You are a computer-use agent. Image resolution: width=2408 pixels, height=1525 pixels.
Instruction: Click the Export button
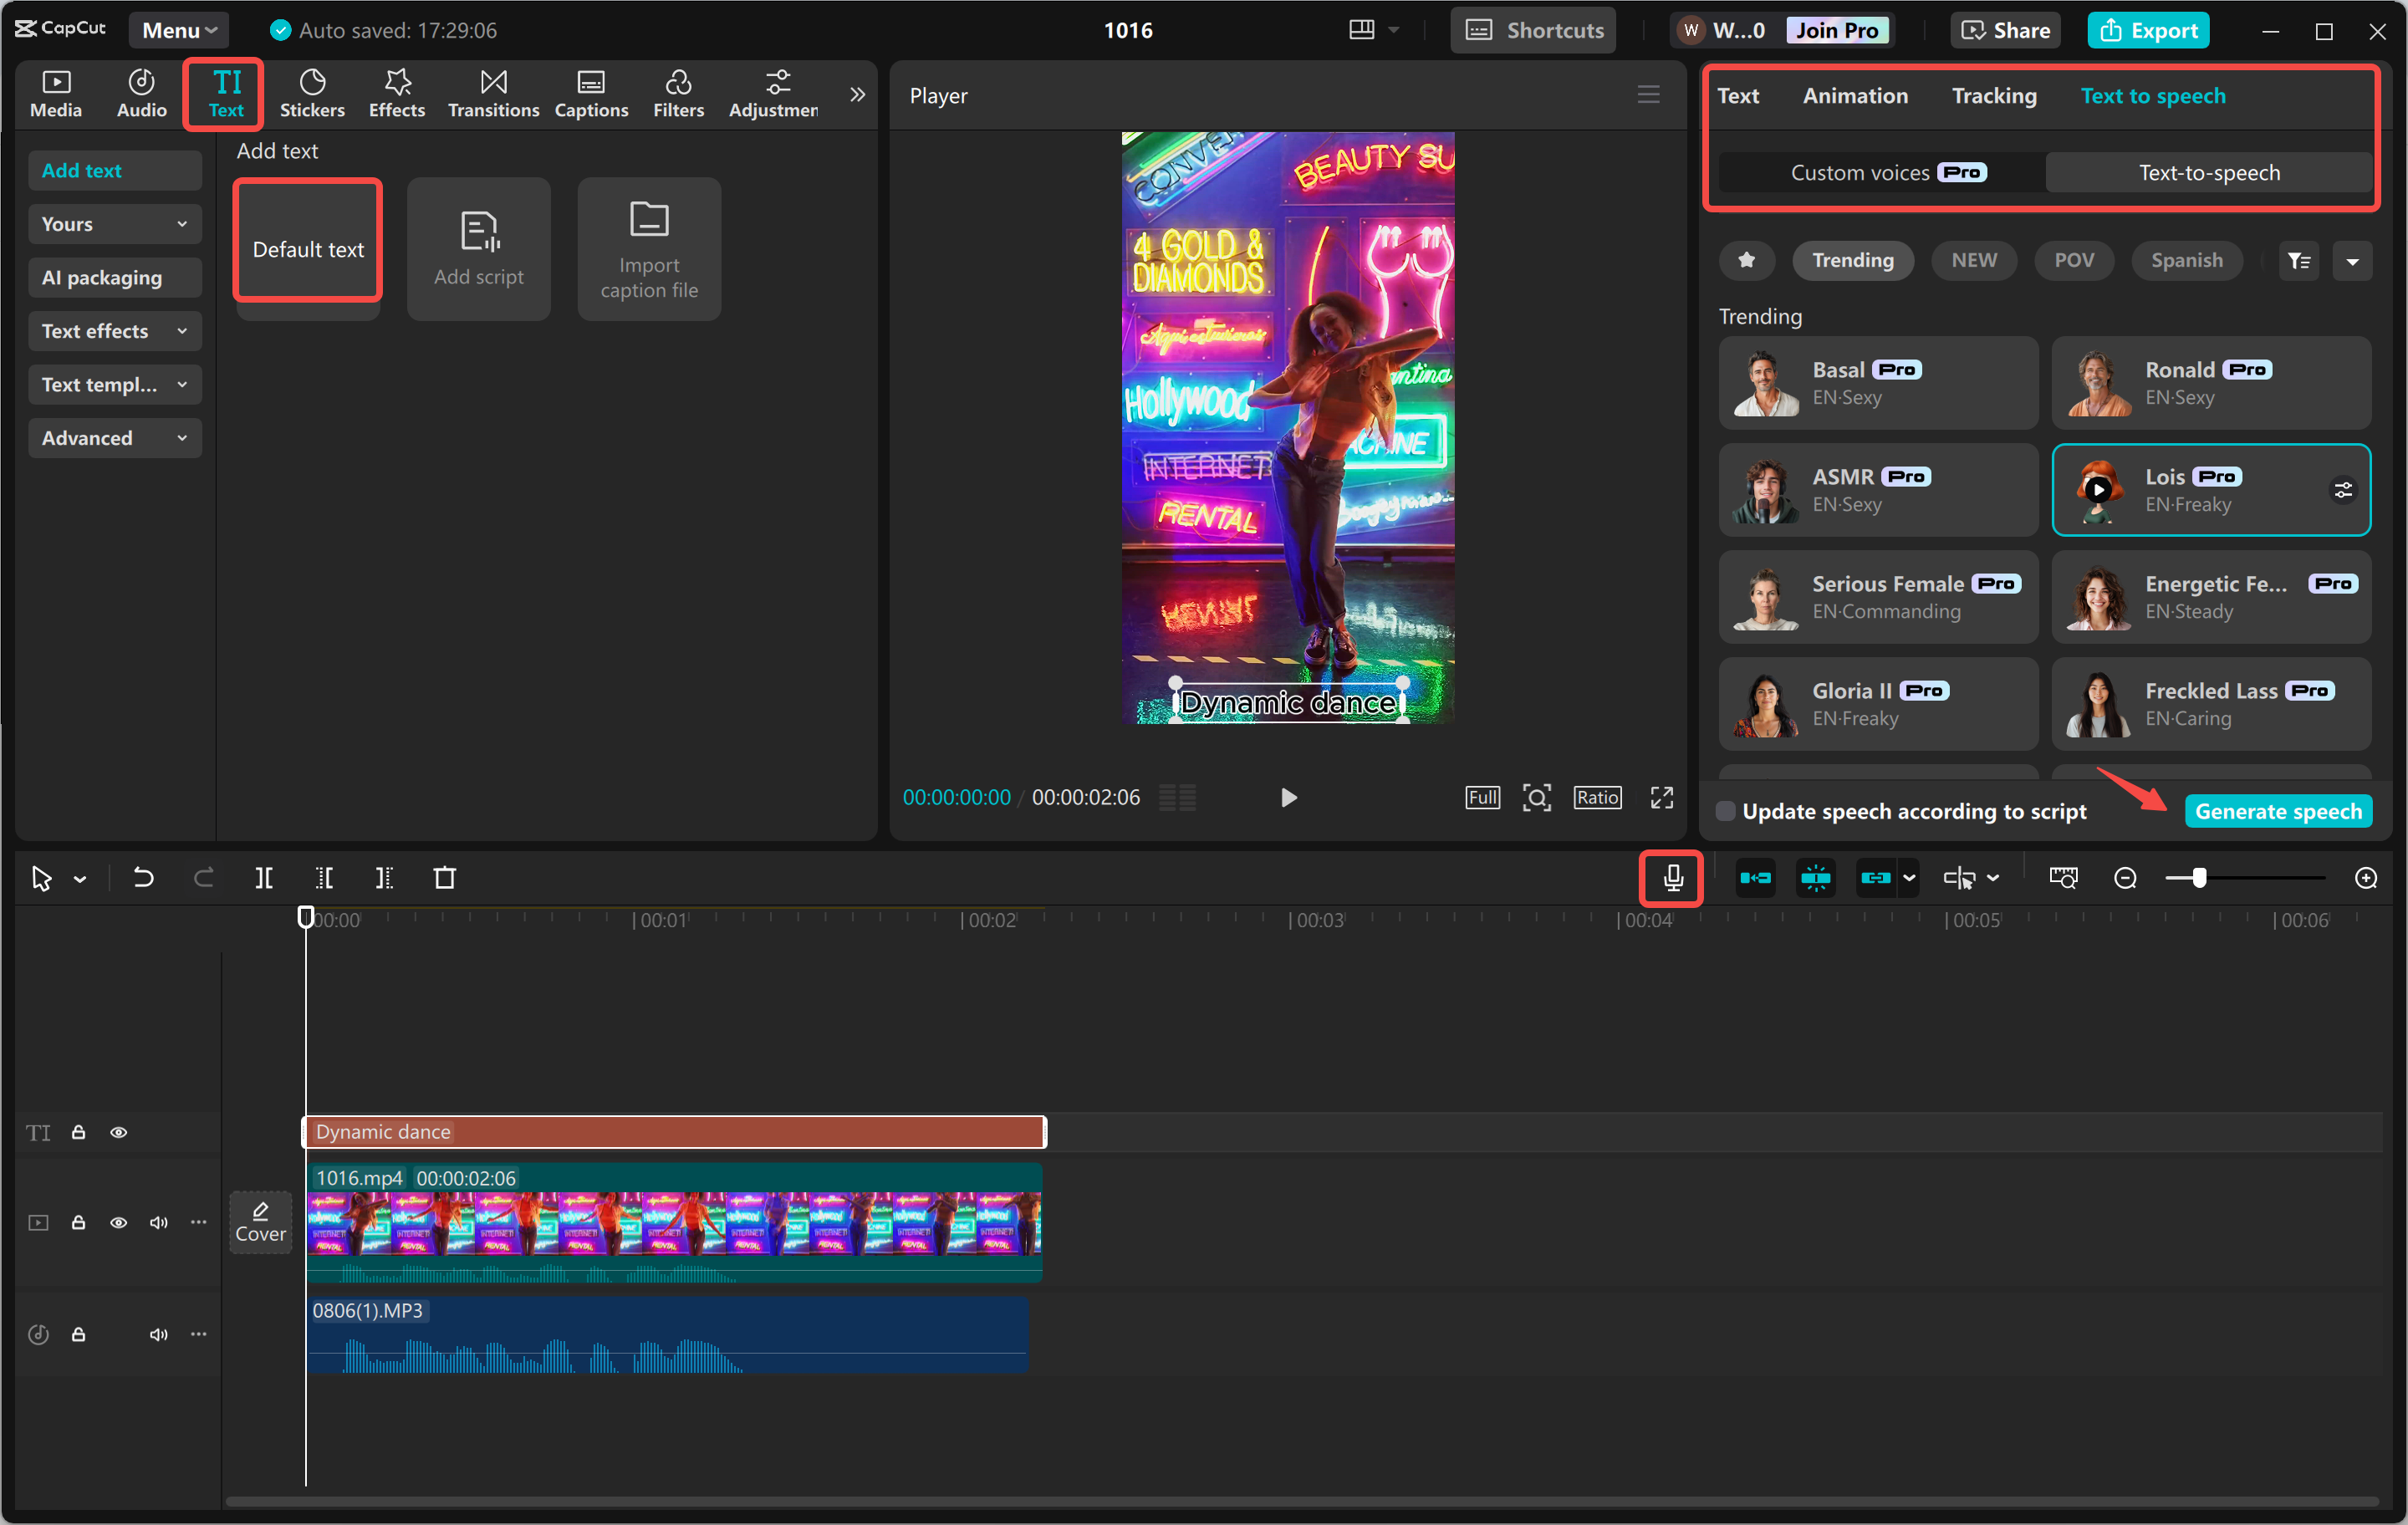(x=2148, y=30)
